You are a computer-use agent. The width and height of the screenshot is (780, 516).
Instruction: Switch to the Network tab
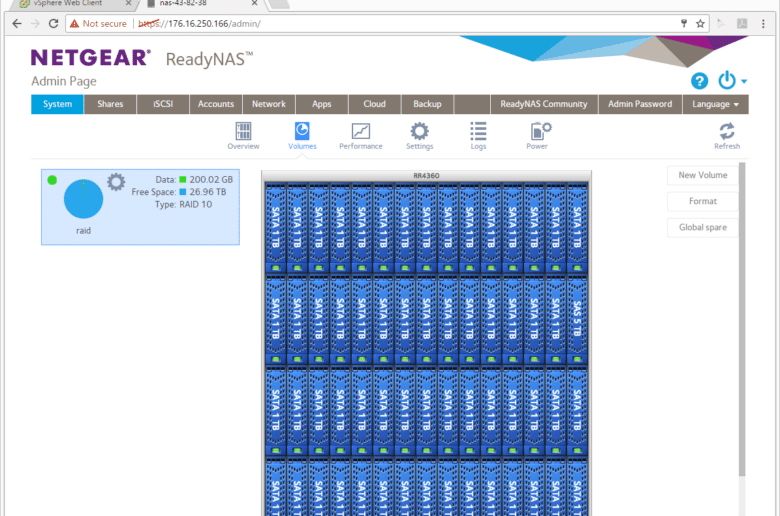[269, 104]
